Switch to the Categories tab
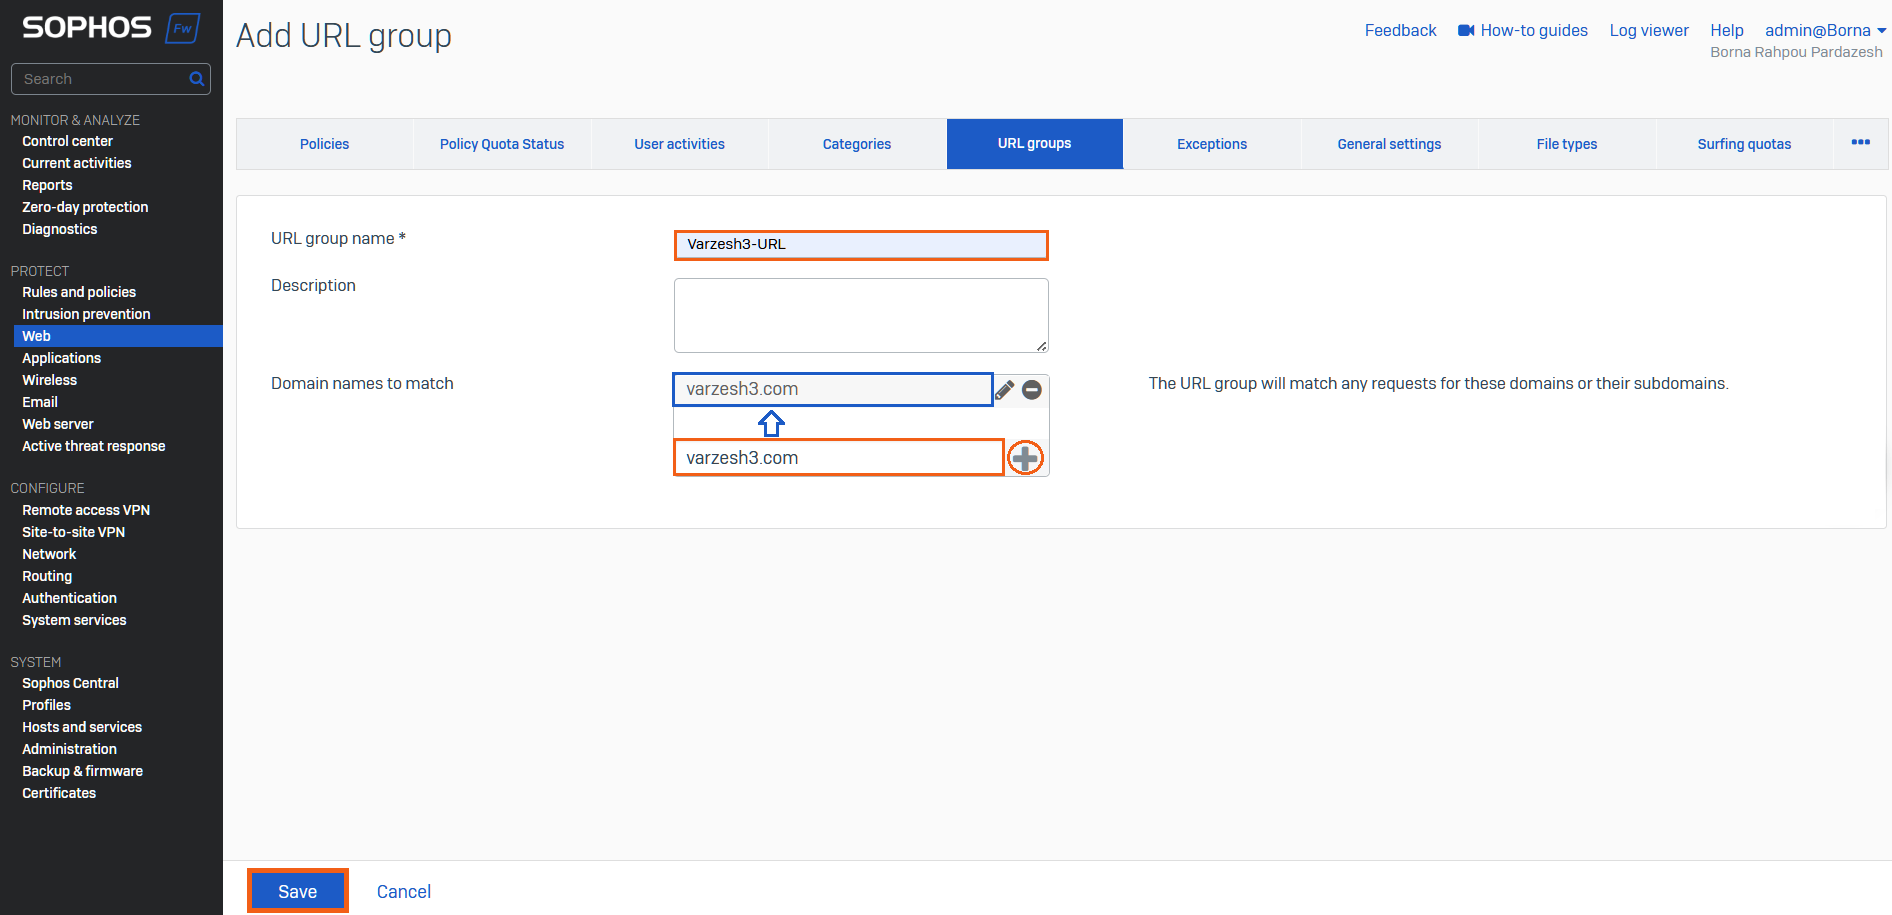The width and height of the screenshot is (1892, 915). point(857,144)
